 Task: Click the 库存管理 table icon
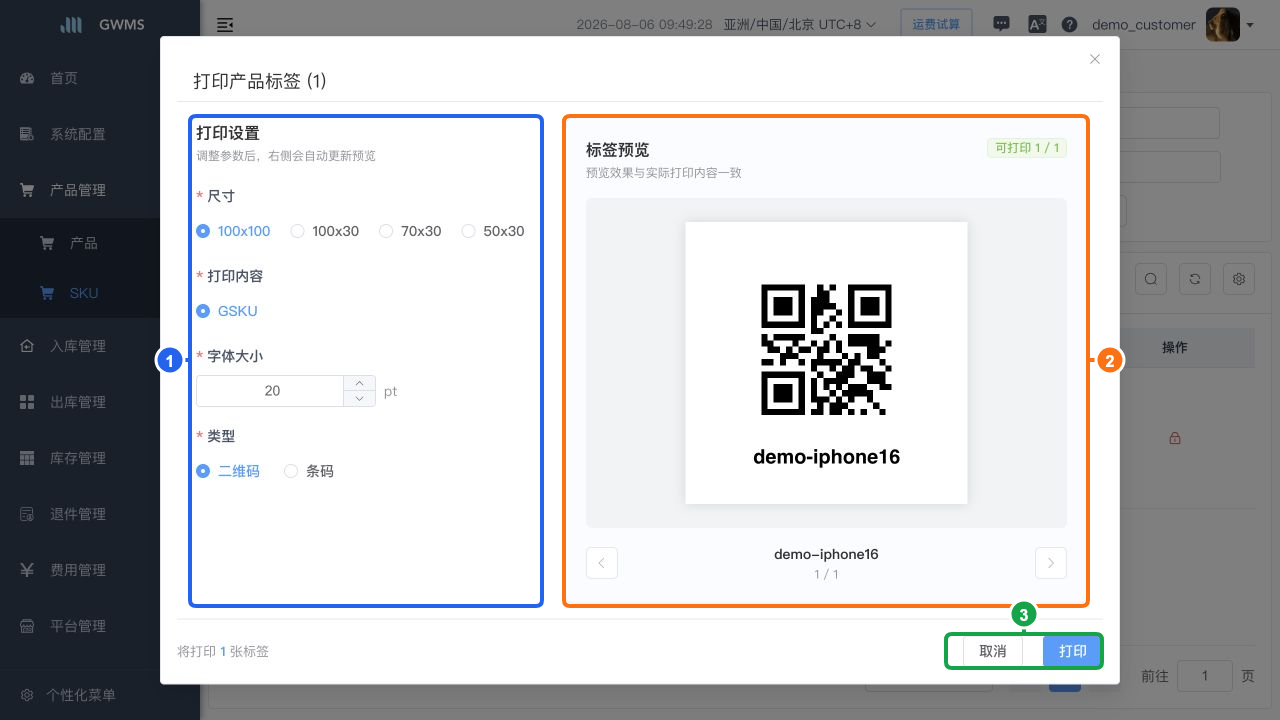pos(28,458)
